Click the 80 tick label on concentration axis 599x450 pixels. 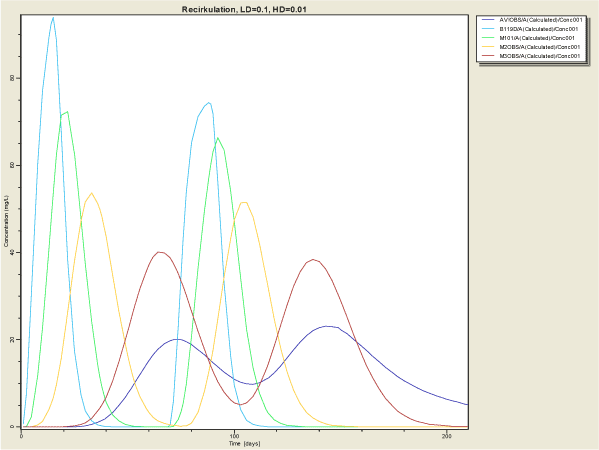pyautogui.click(x=12, y=78)
